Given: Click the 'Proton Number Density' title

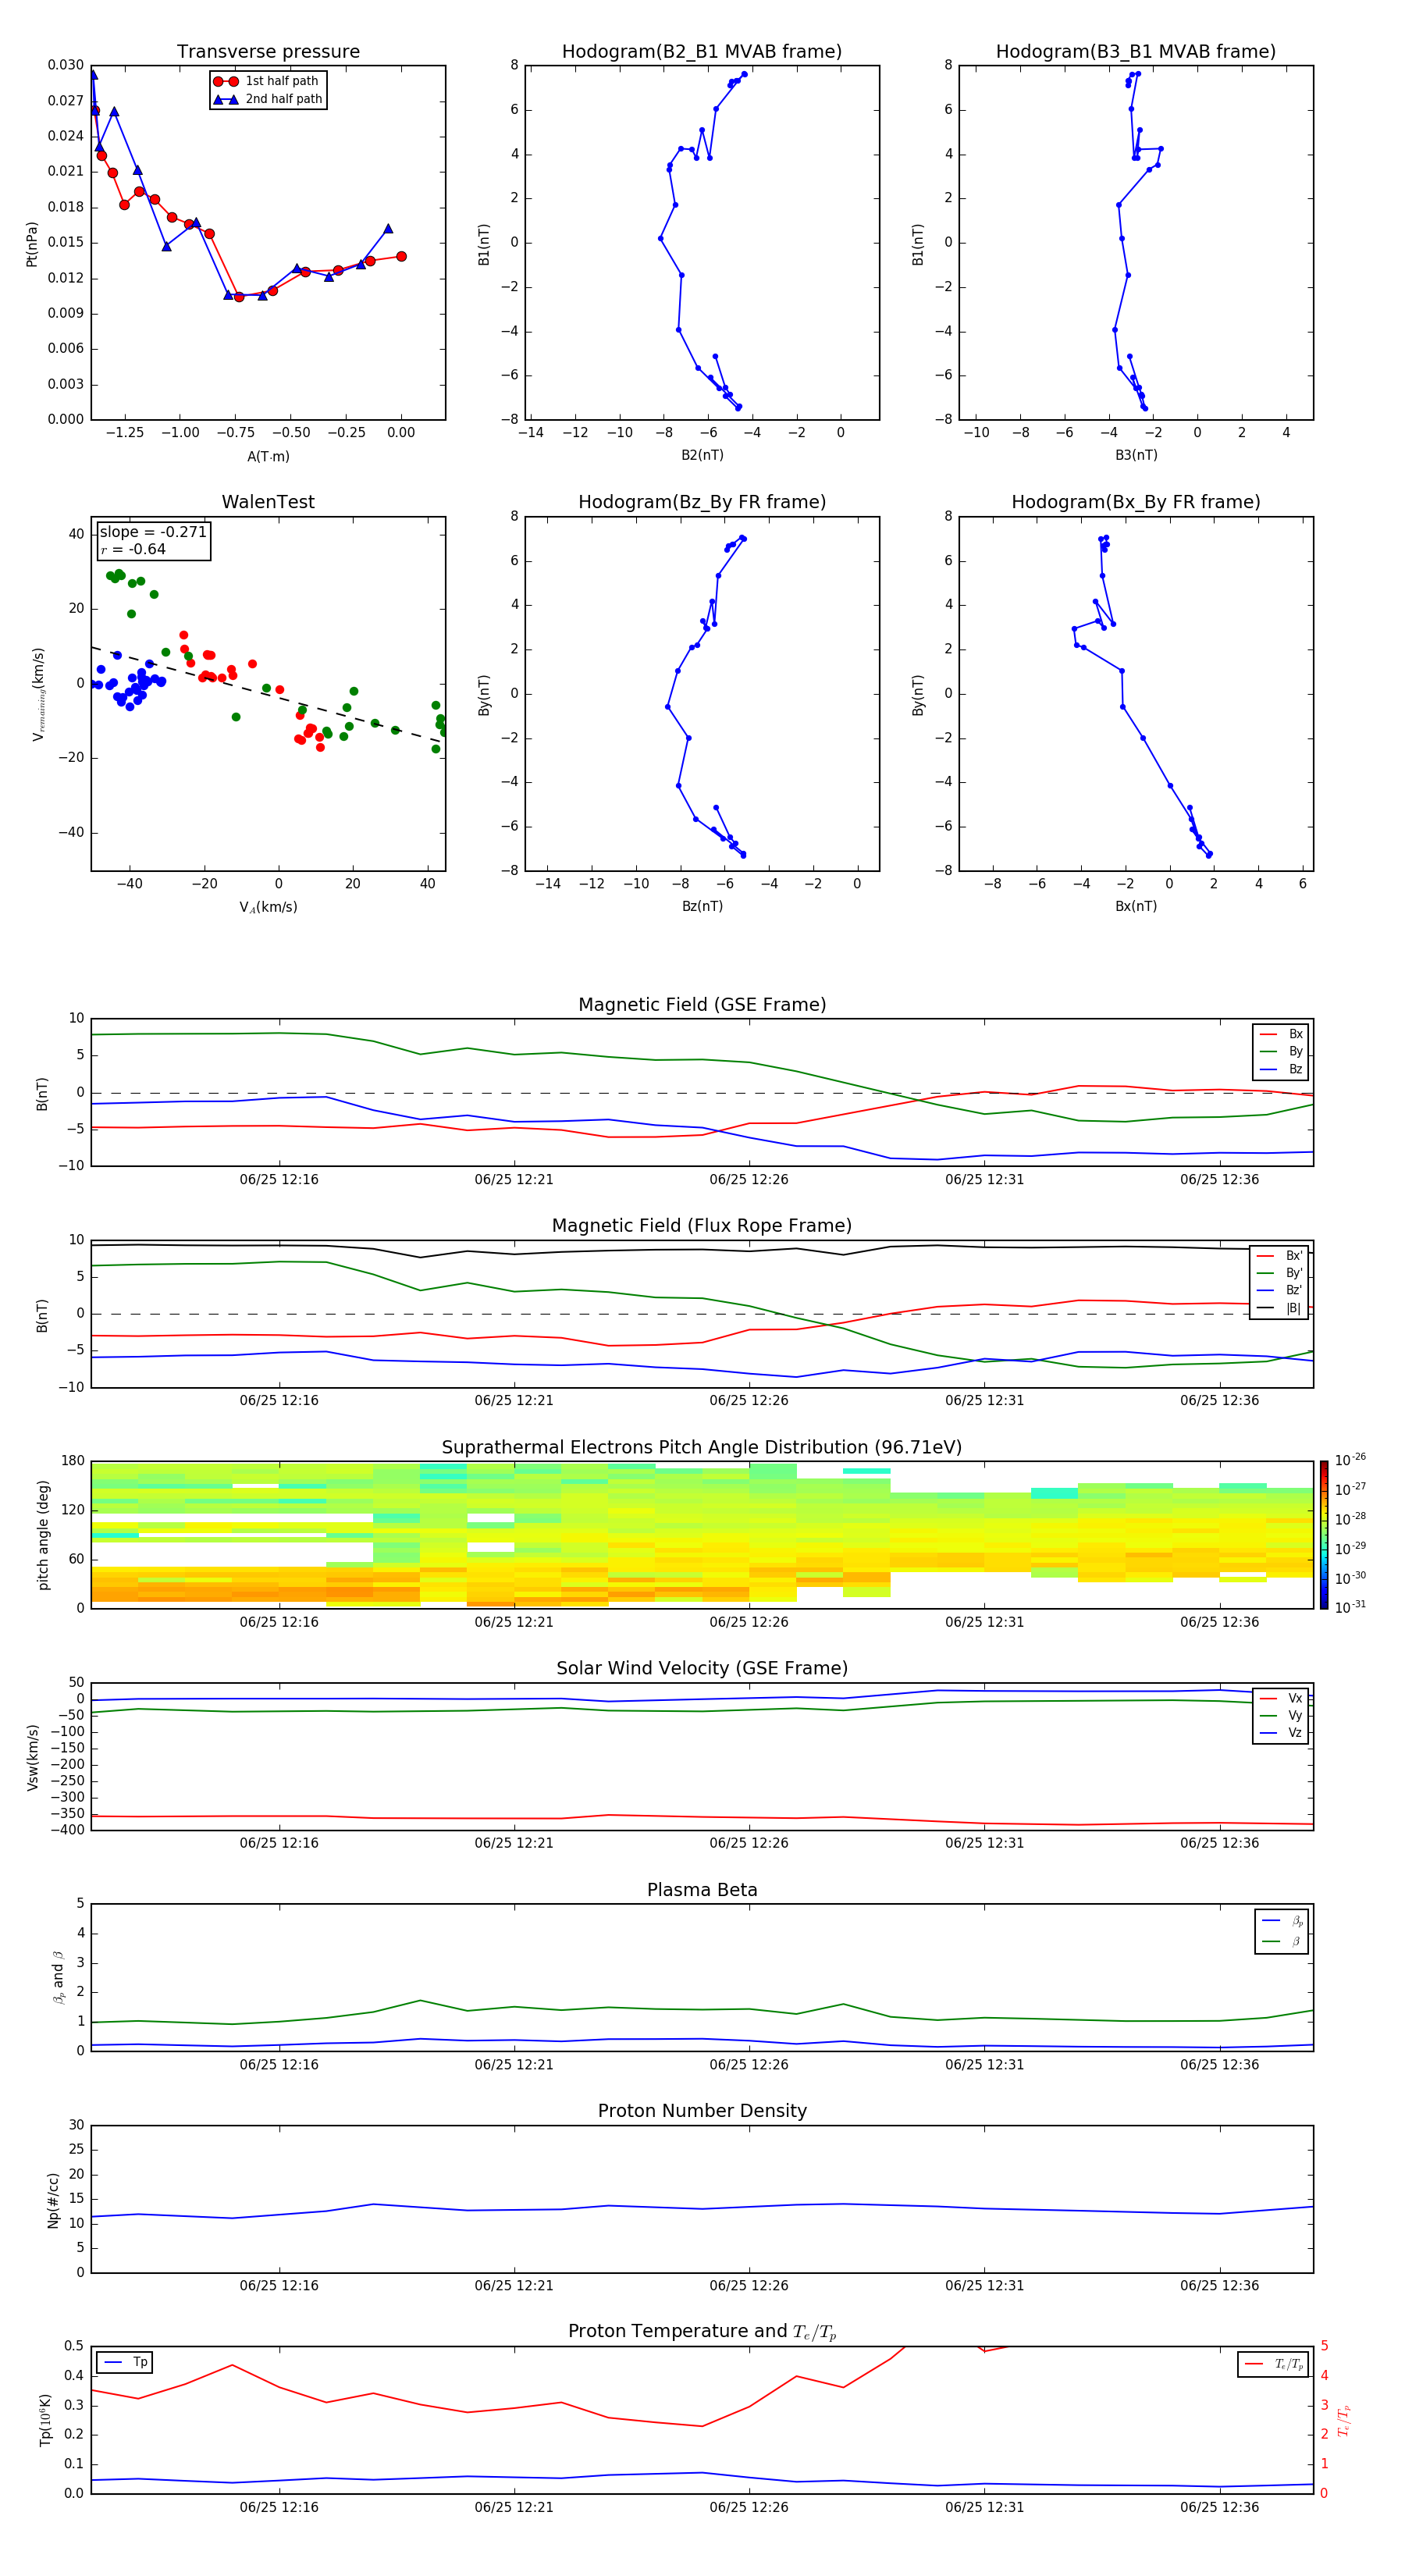Looking at the screenshot, I should point(702,2111).
